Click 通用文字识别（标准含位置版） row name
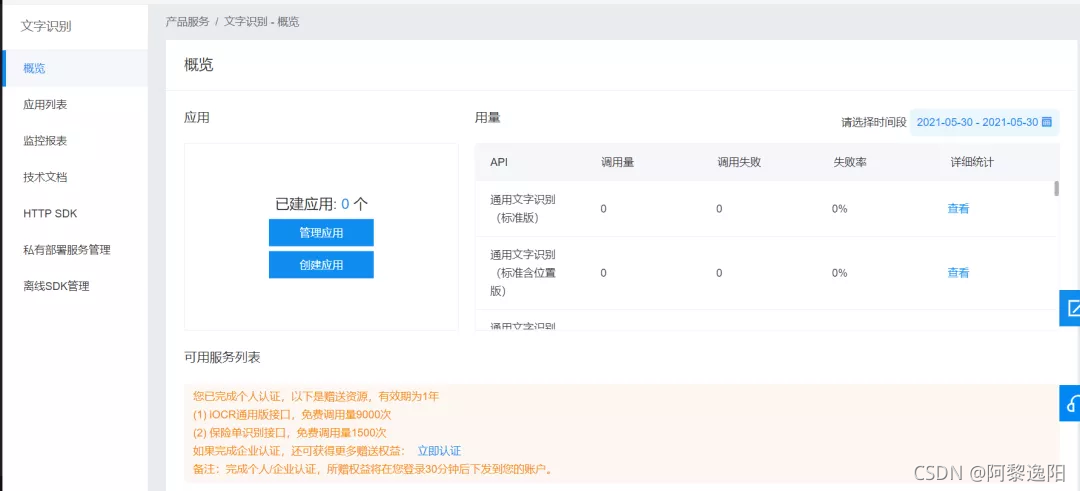1080x491 pixels. tap(523, 273)
